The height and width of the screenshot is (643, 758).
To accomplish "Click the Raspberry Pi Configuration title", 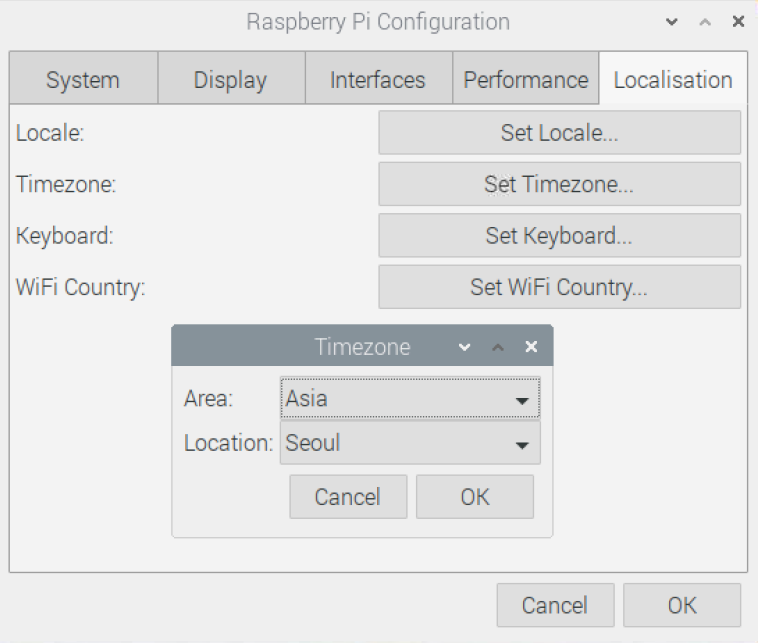I will [378, 22].
